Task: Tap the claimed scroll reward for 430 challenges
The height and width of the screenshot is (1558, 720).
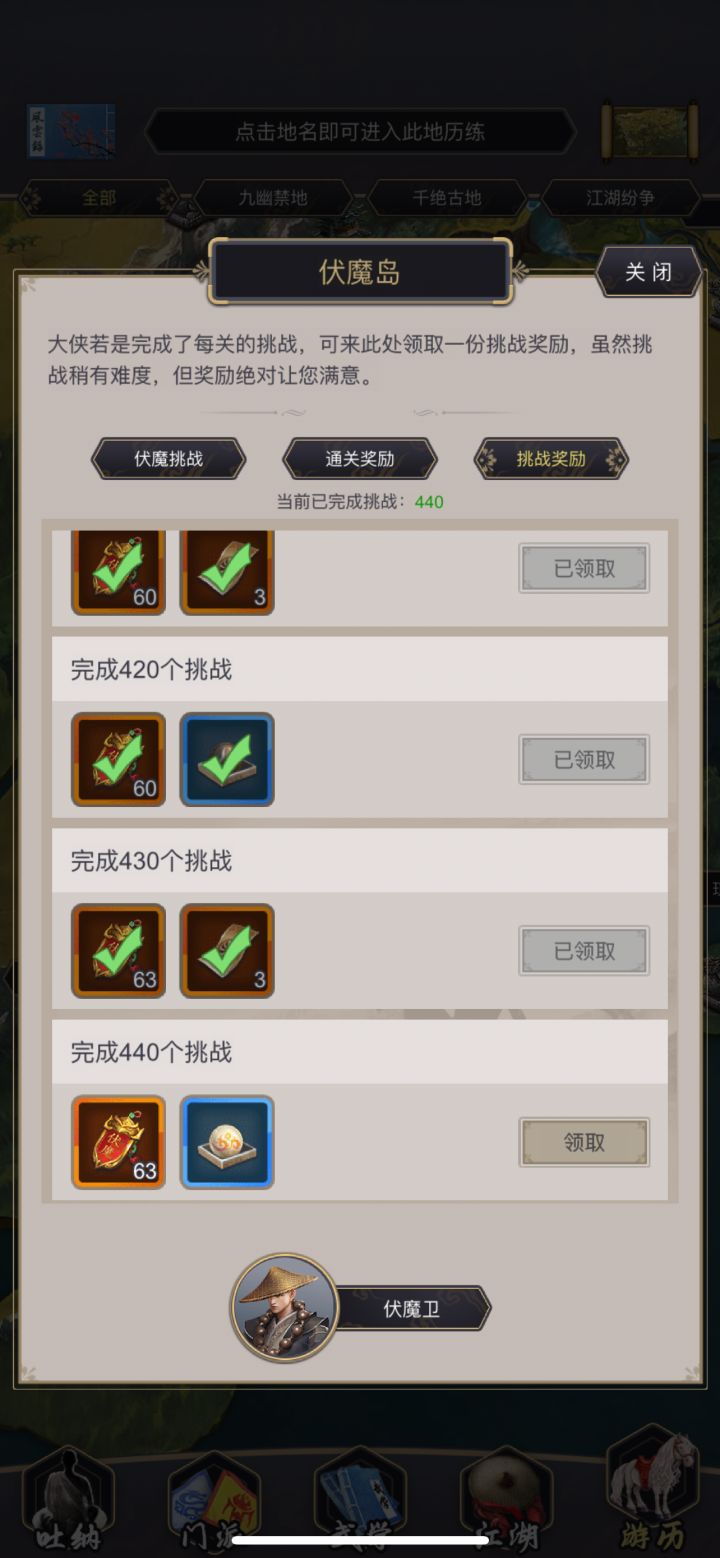Action: click(227, 951)
